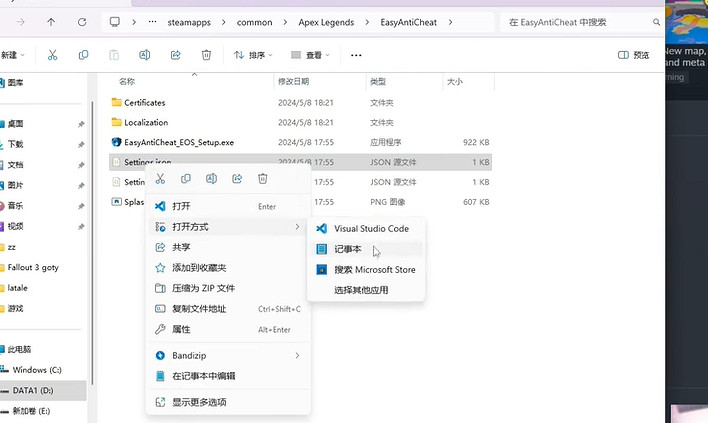Viewport: 708px width, 423px height.
Task: Sort by 名称 column header
Action: click(127, 82)
